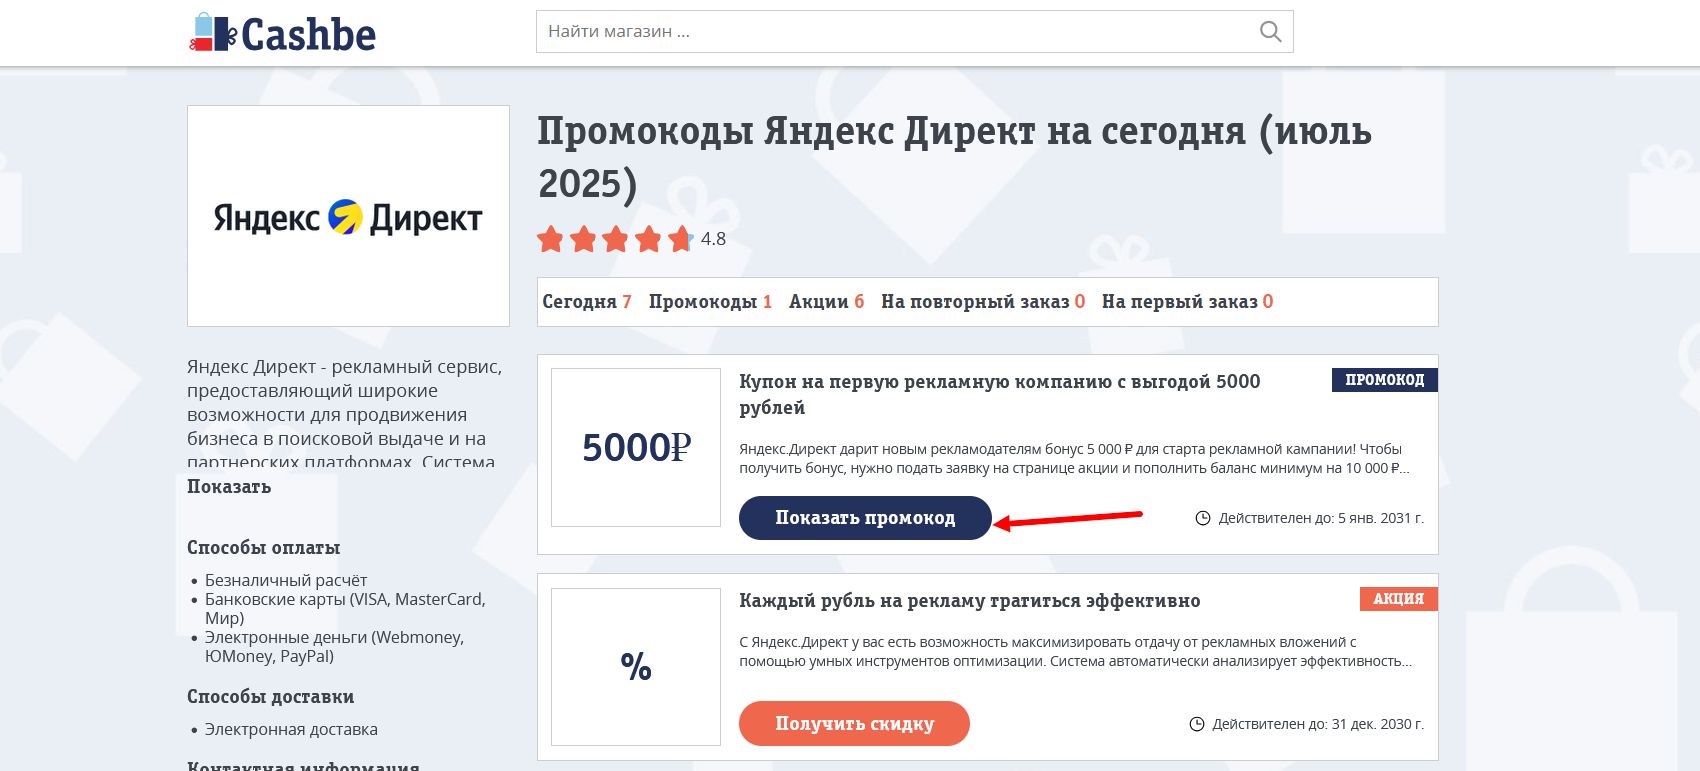
Task: Click text "Действителен до: 5 янв. 2031 г."
Action: 1321,518
